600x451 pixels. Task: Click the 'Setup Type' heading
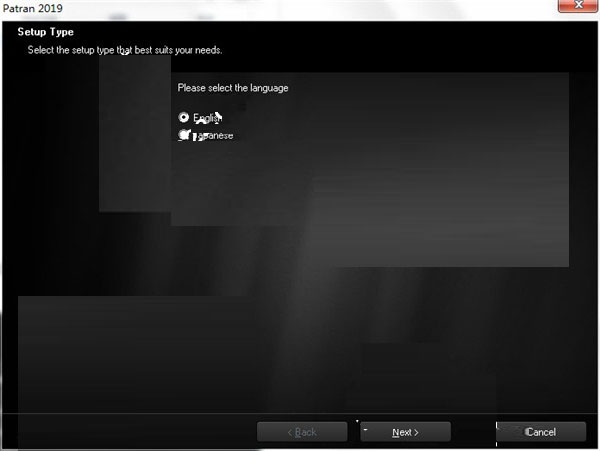(x=46, y=32)
